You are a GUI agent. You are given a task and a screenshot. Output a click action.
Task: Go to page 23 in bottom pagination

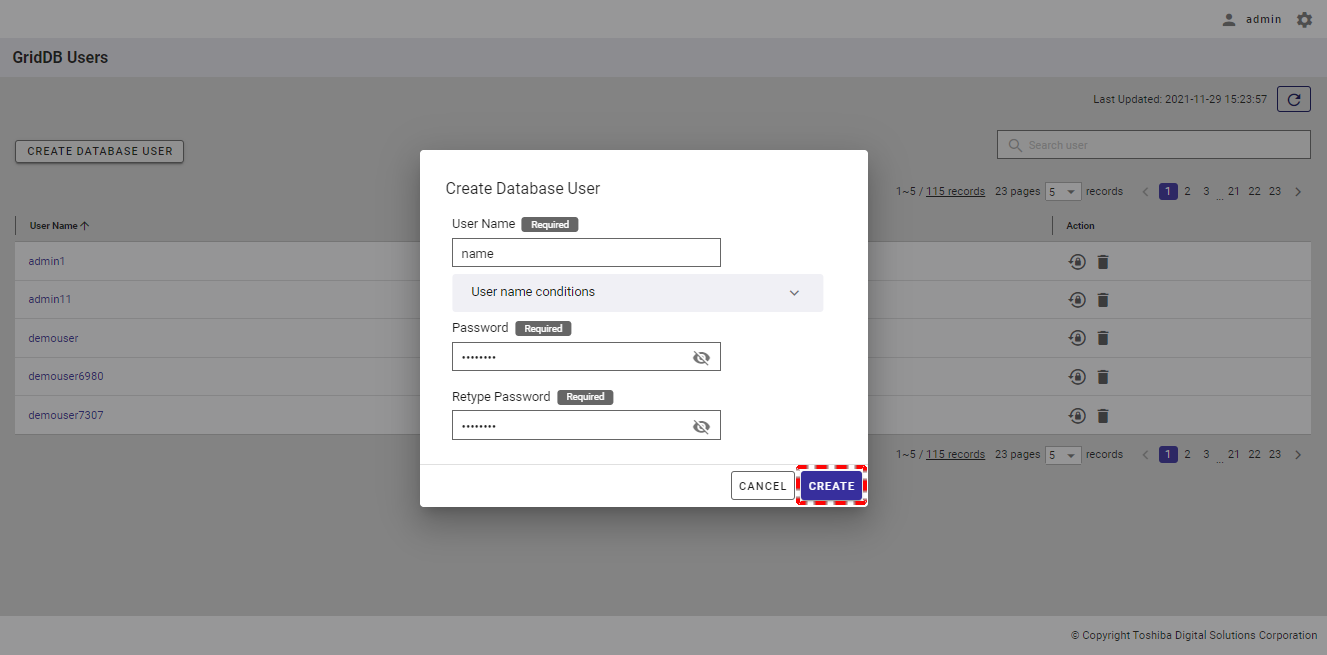[1275, 454]
